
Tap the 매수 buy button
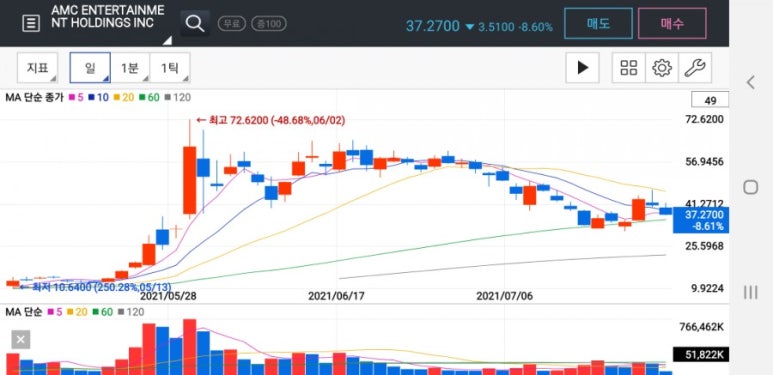pyautogui.click(x=672, y=23)
